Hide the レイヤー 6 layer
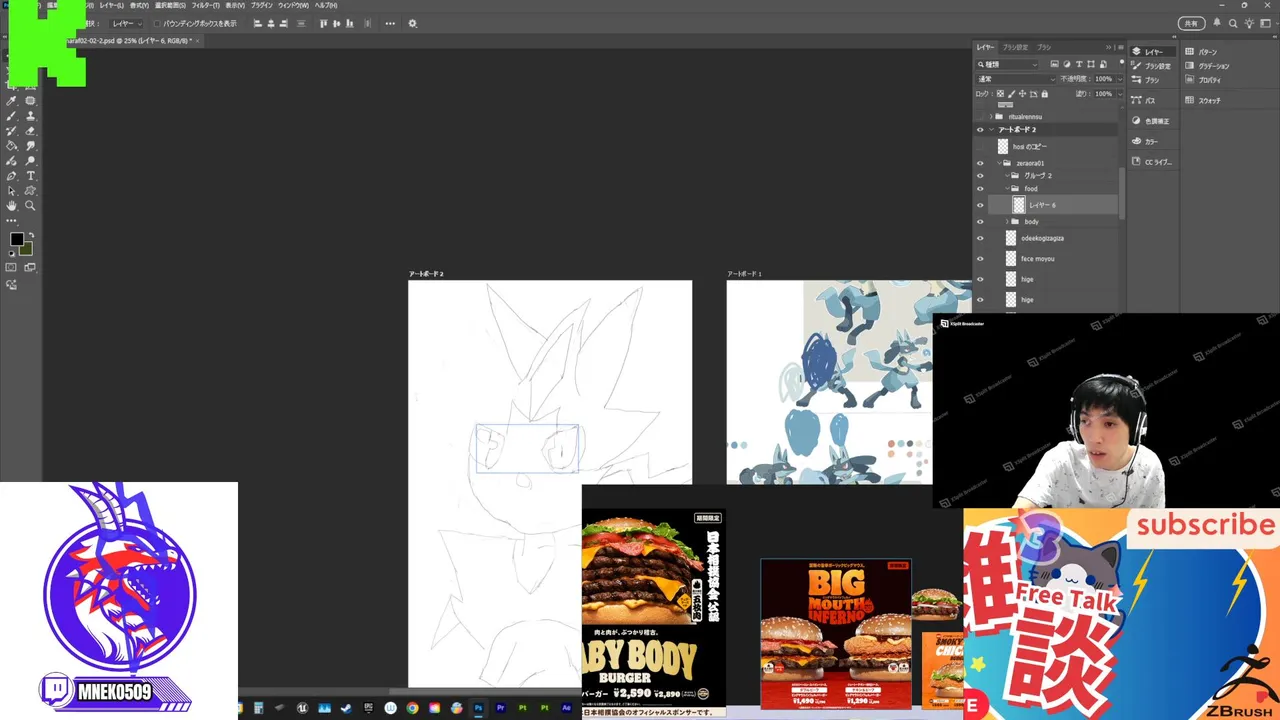 pyautogui.click(x=980, y=205)
